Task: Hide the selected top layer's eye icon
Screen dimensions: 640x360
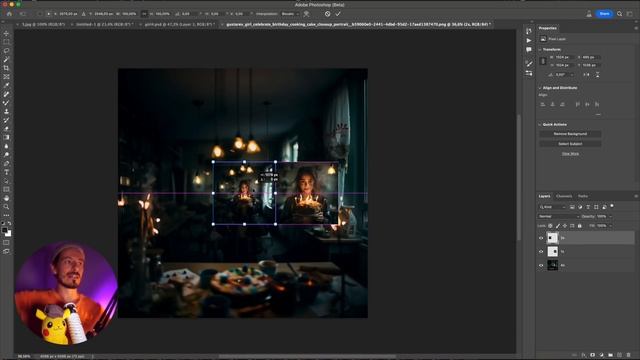Action: [541, 238]
